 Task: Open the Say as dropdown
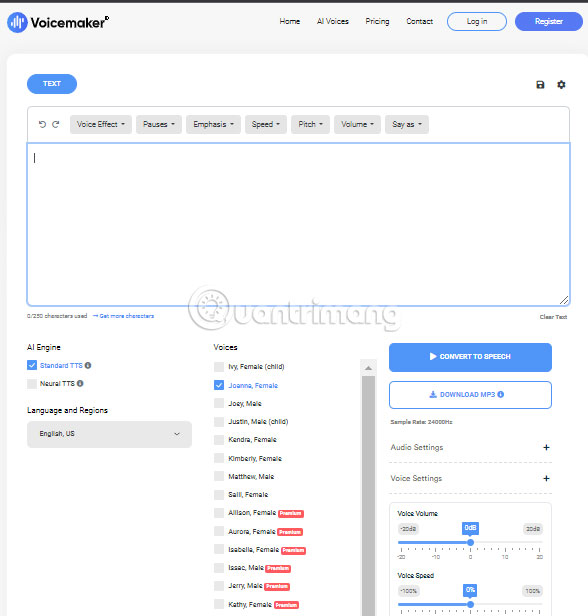(407, 125)
